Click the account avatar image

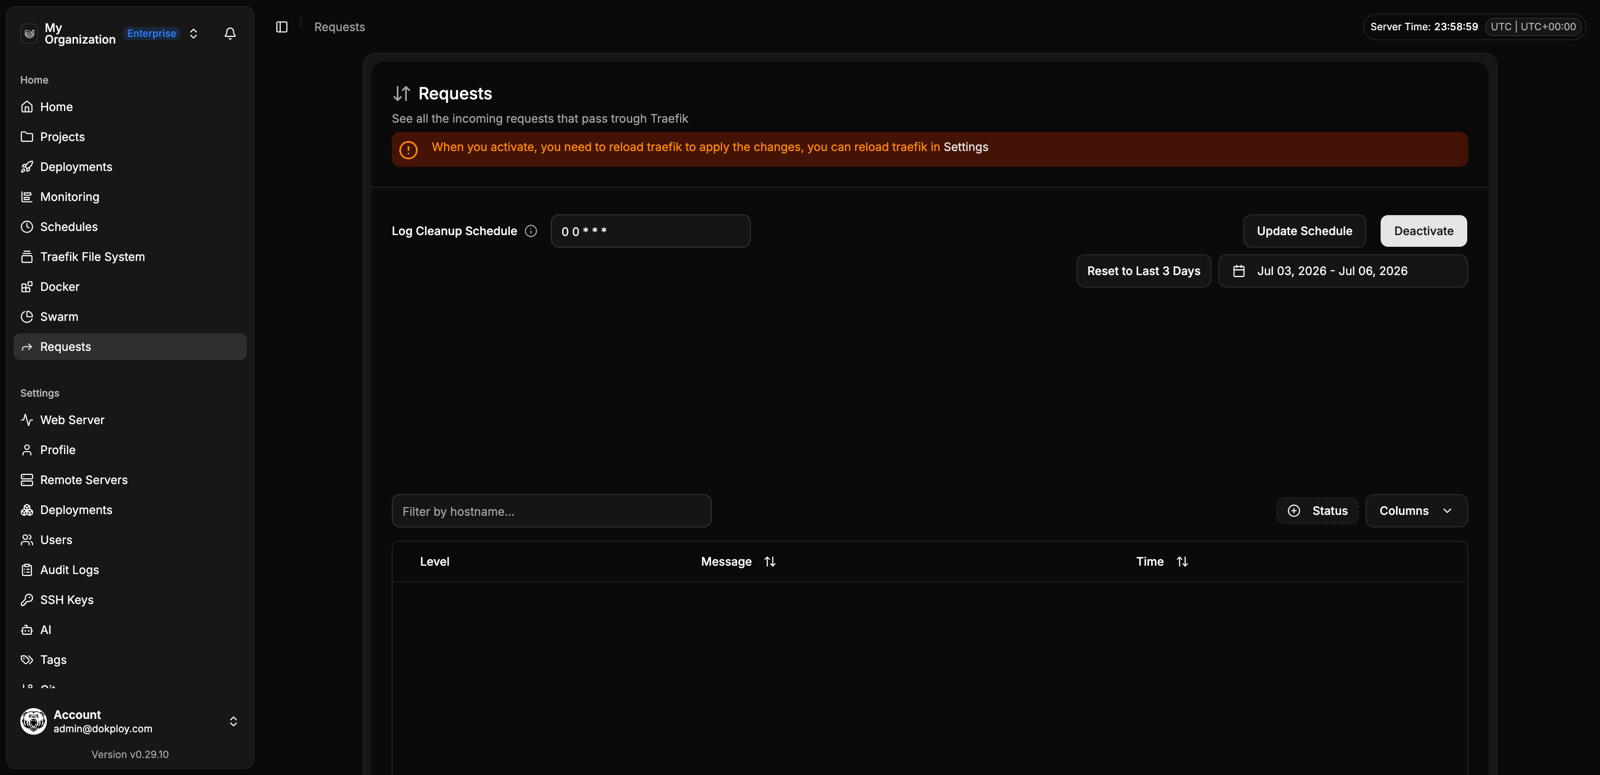coord(33,721)
